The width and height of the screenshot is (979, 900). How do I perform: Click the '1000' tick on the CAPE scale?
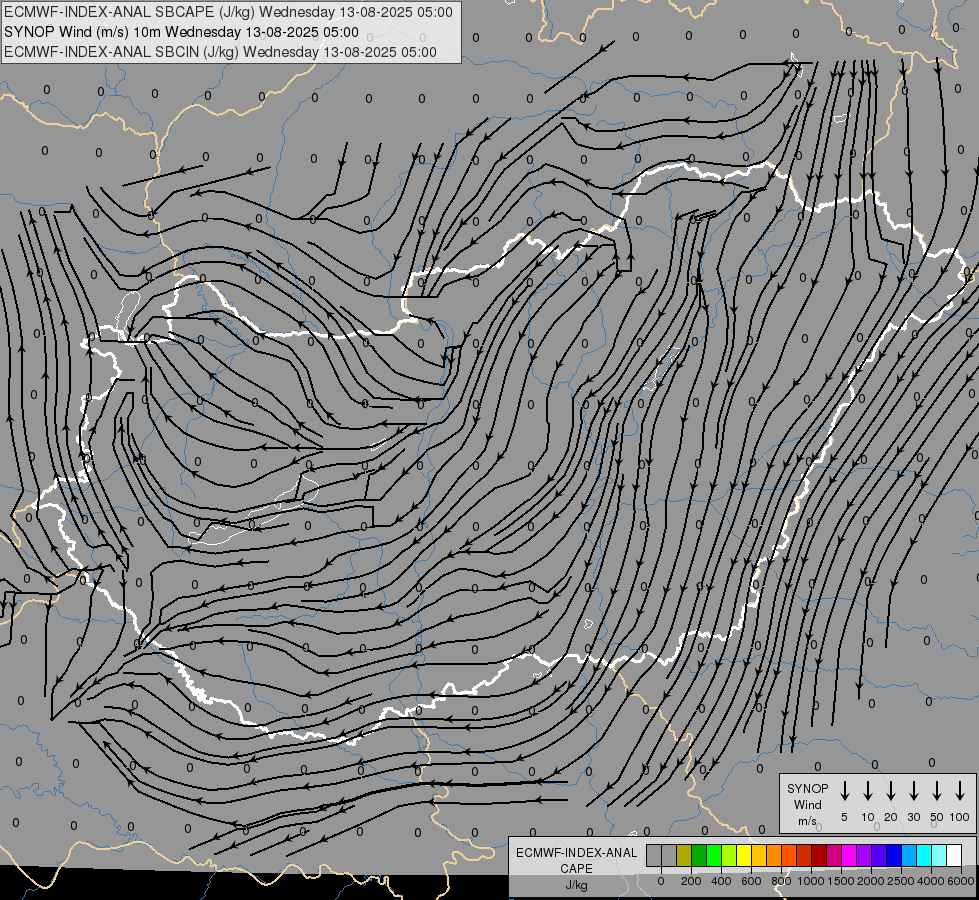pyautogui.click(x=811, y=881)
